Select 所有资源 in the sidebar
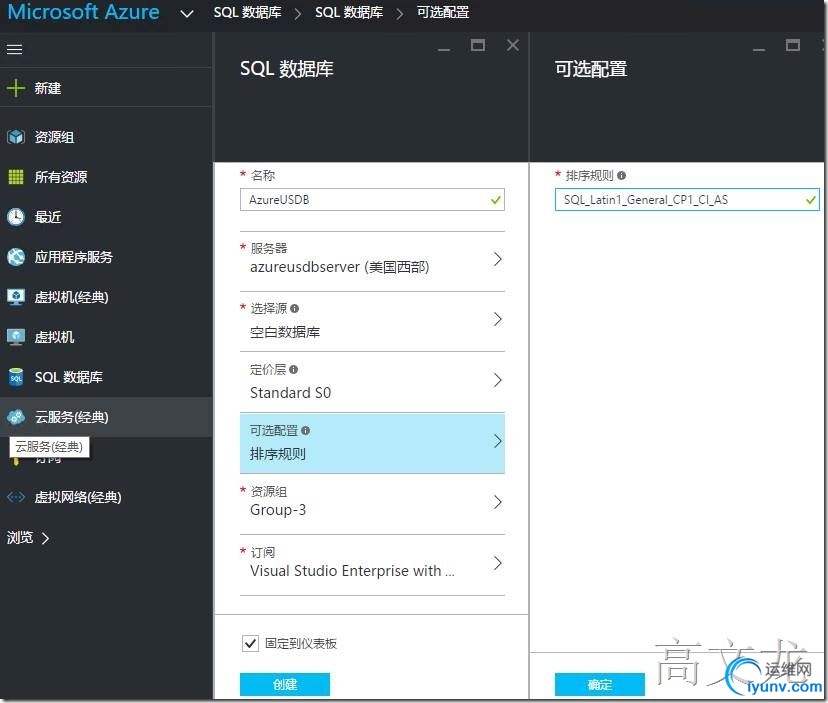 (x=61, y=177)
